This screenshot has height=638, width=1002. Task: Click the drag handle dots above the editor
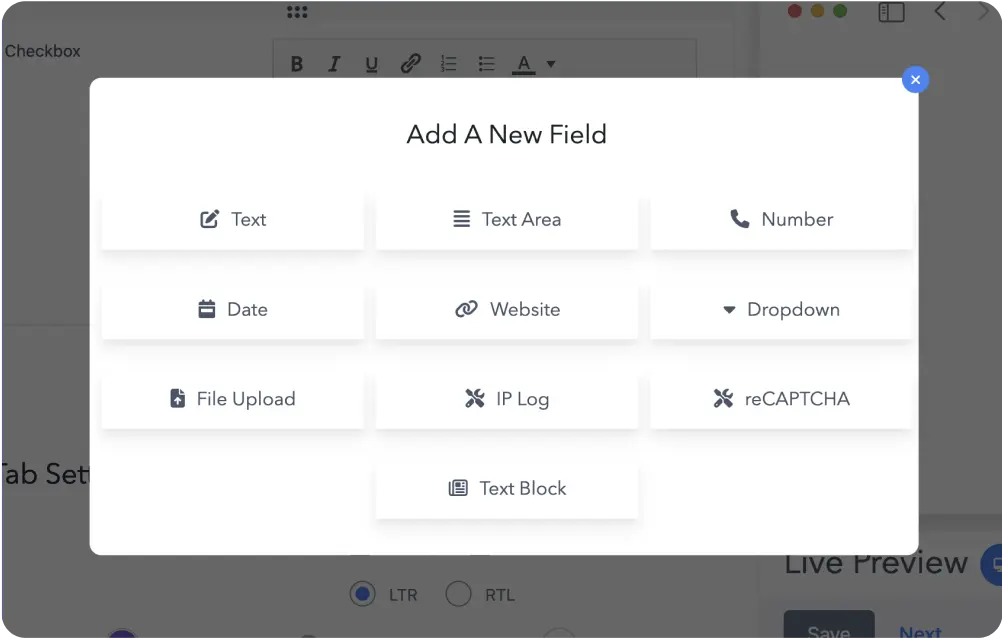click(x=295, y=11)
